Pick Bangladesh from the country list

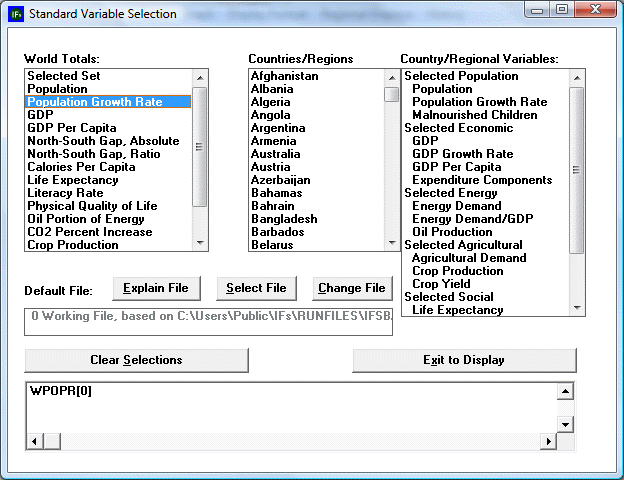pyautogui.click(x=284, y=219)
